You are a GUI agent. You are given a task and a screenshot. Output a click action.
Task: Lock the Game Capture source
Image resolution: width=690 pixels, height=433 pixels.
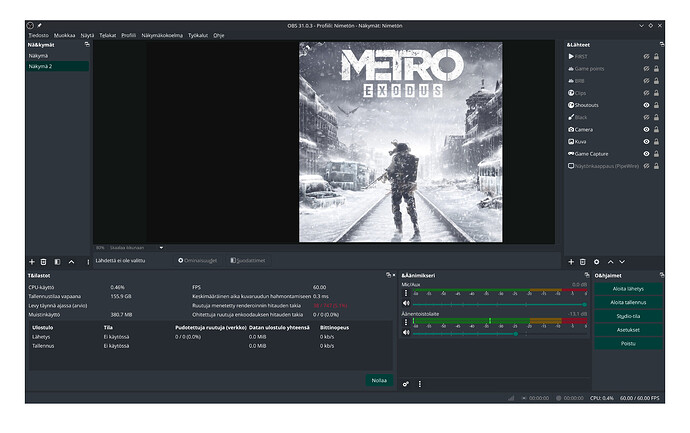(x=656, y=154)
